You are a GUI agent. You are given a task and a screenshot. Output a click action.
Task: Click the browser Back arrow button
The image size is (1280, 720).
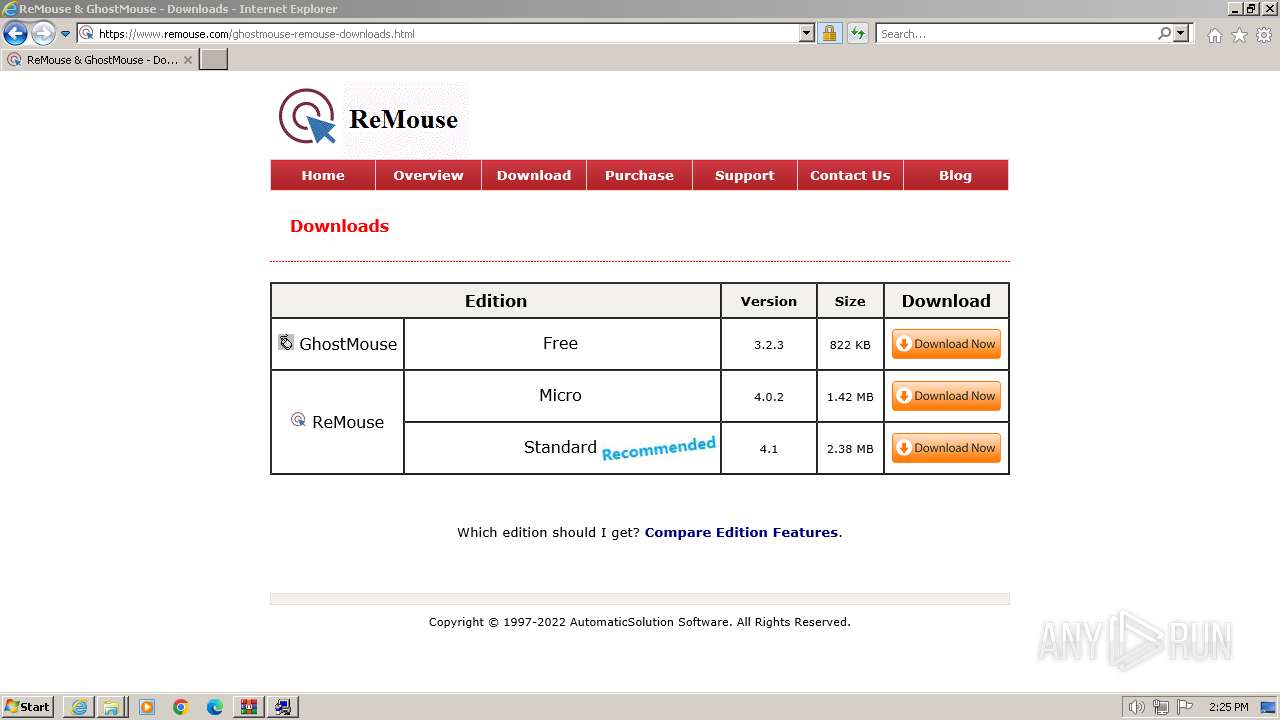(15, 33)
